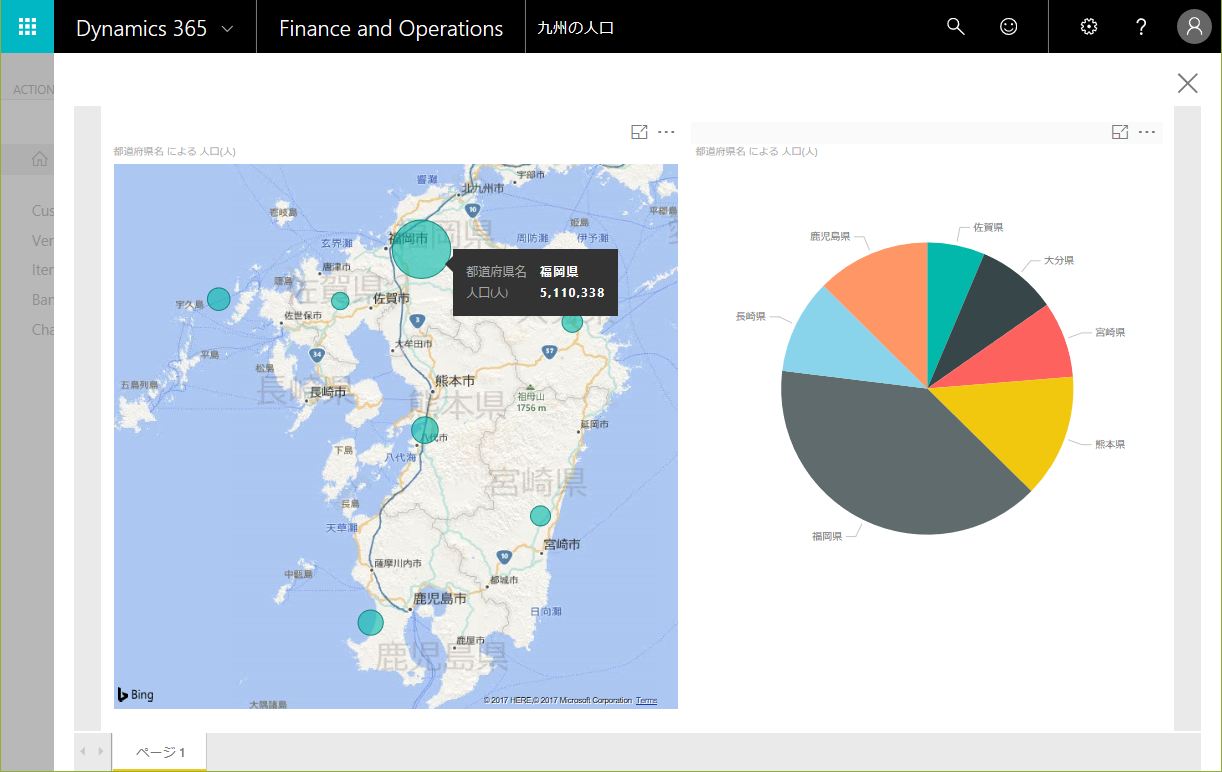Click the 福岡県 pie chart label

(827, 536)
